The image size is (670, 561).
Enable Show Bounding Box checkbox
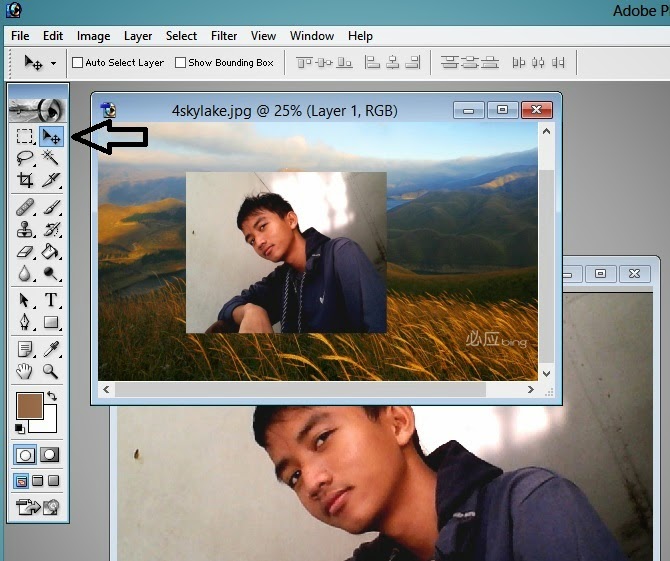pos(180,63)
